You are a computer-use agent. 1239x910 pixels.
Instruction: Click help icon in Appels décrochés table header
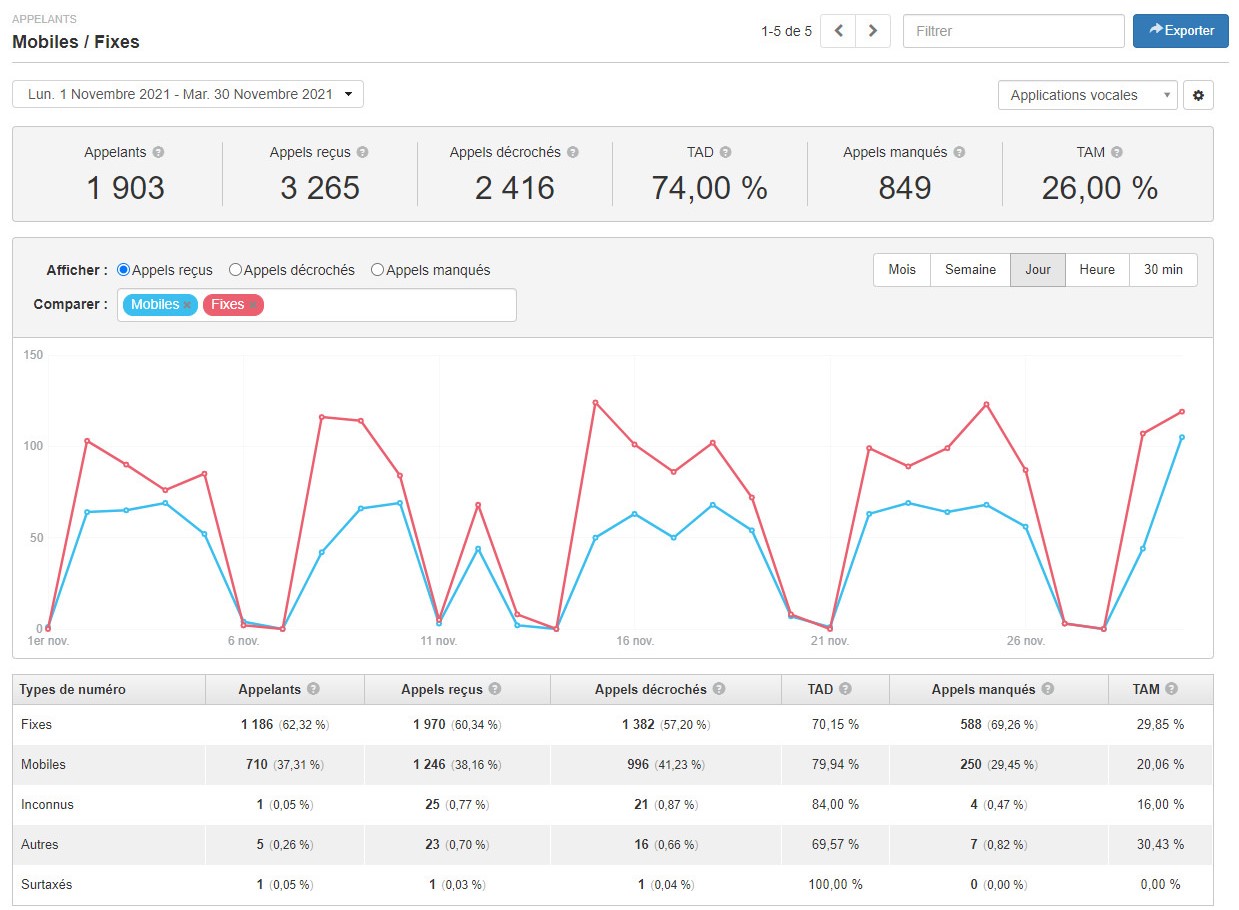pos(718,689)
